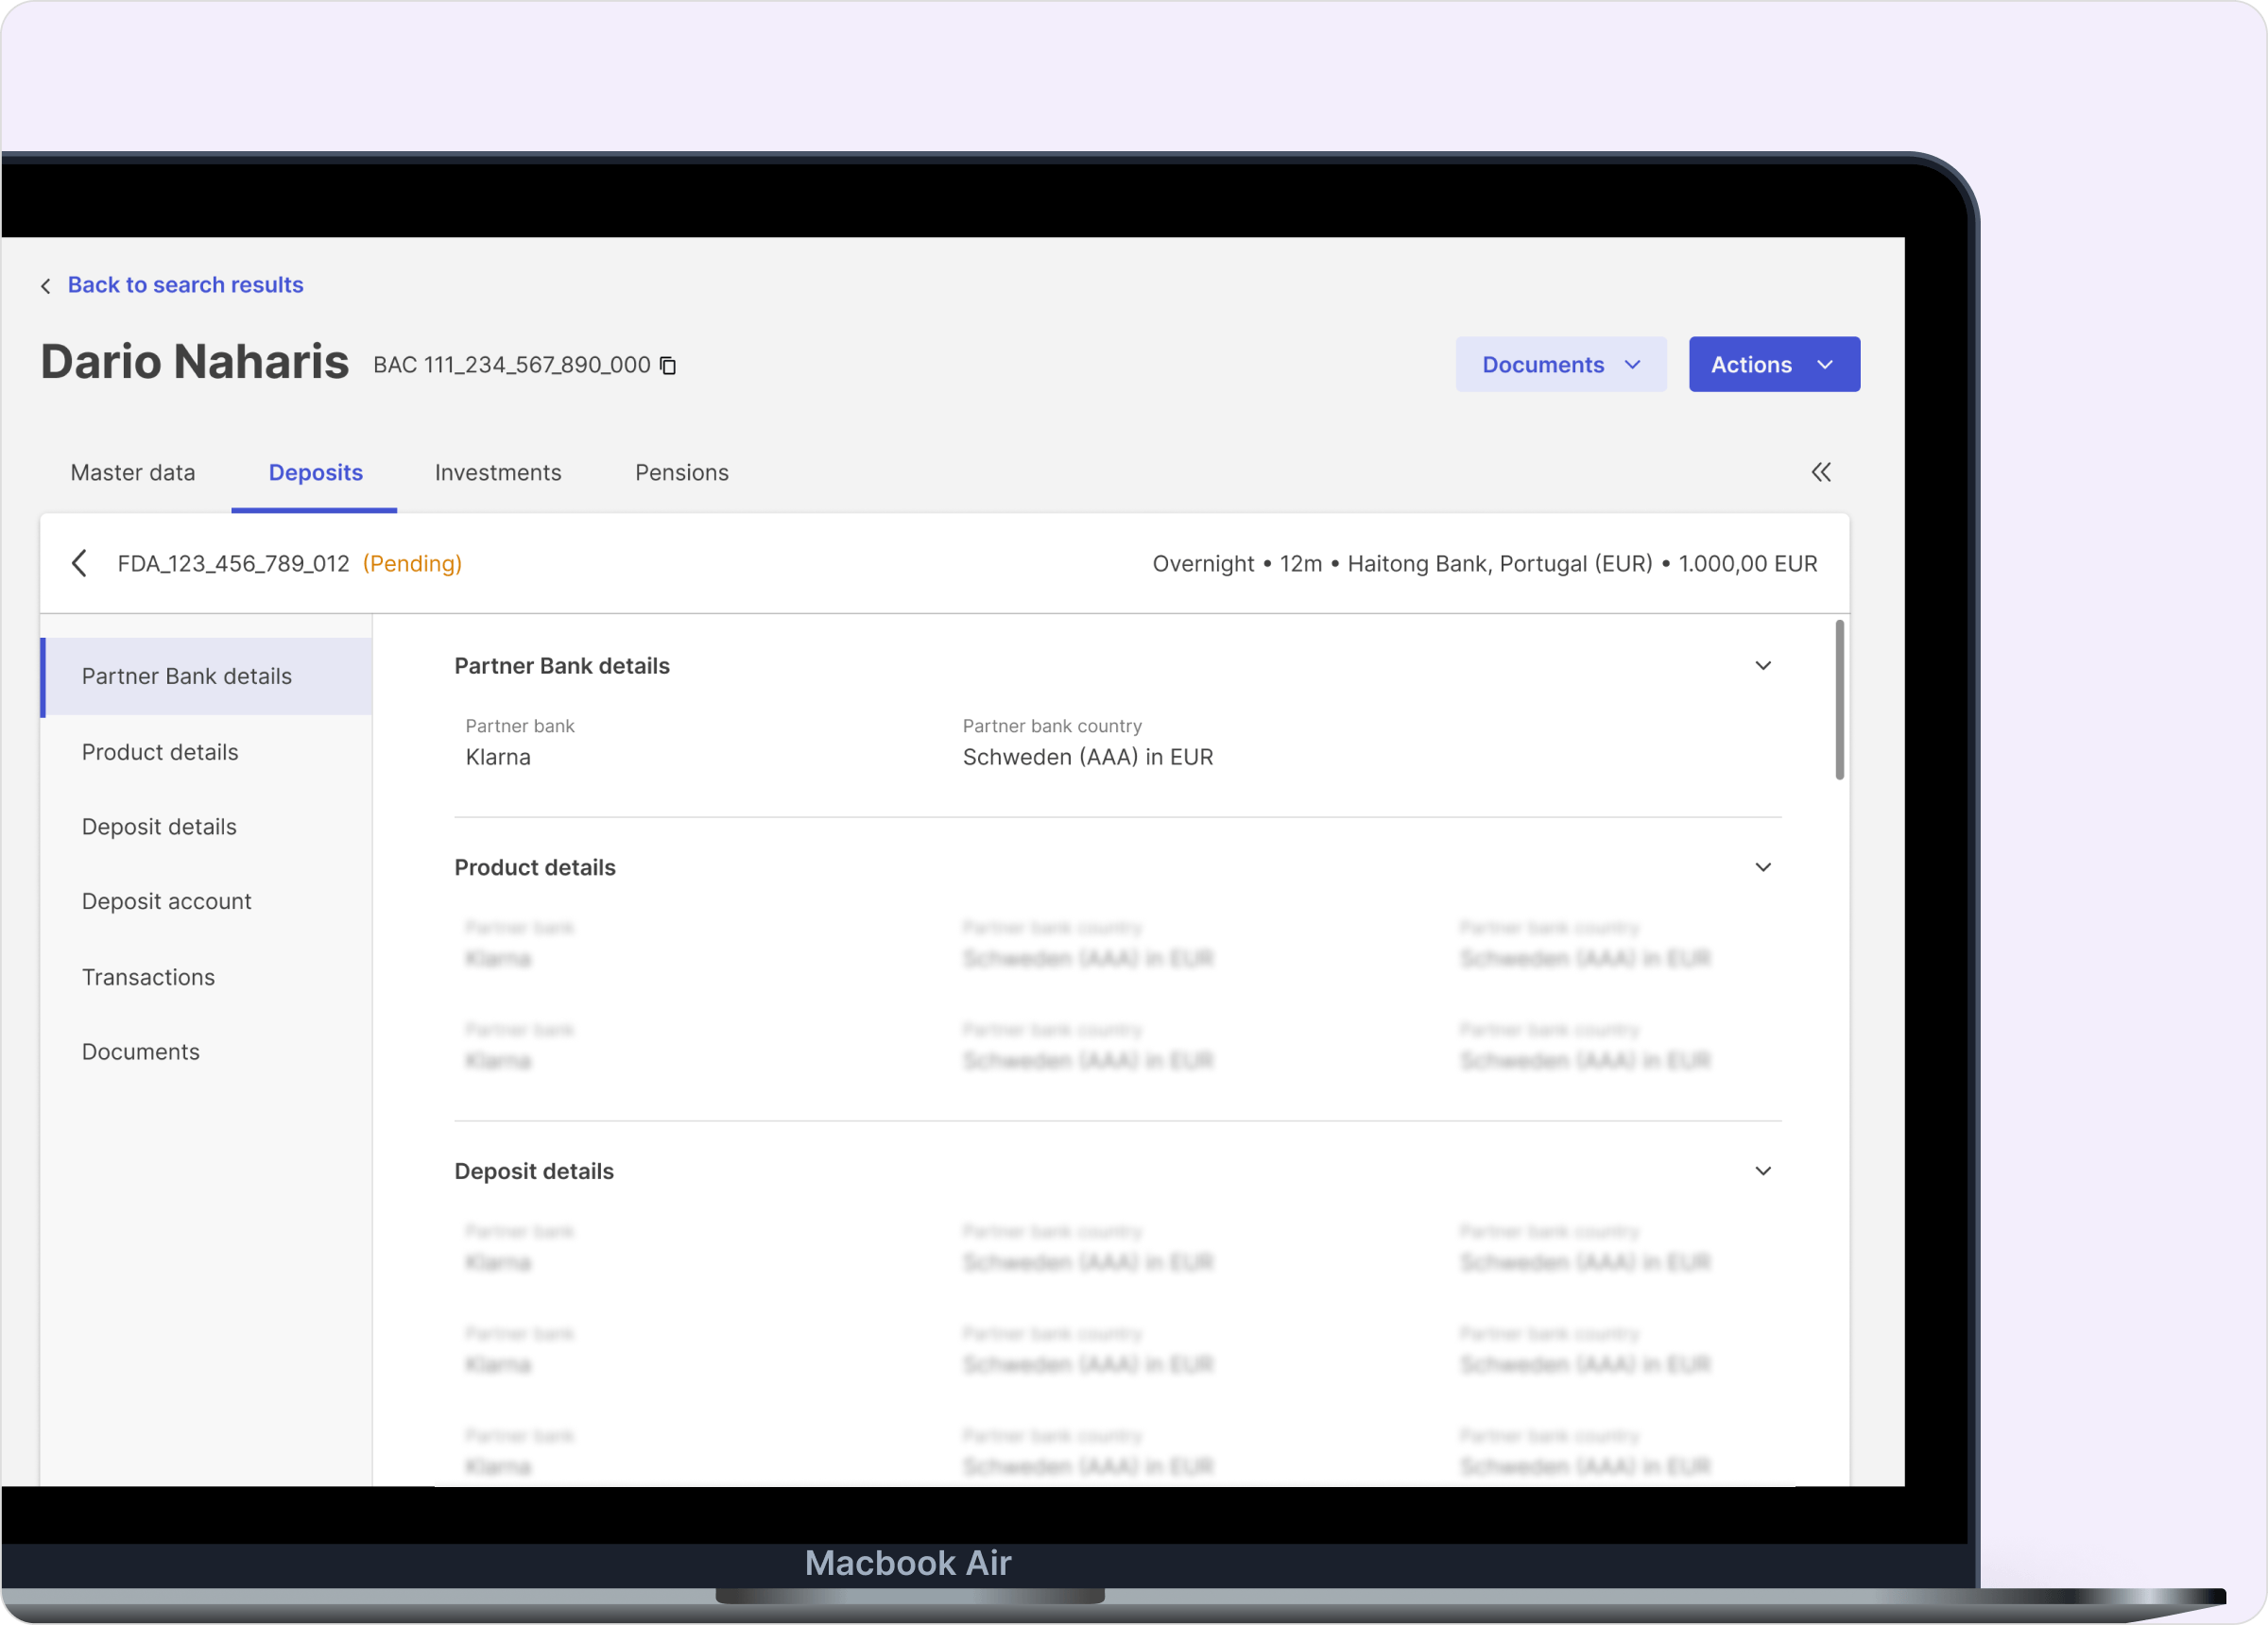Open the Documents dropdown button
The width and height of the screenshot is (2268, 1625).
(1560, 365)
